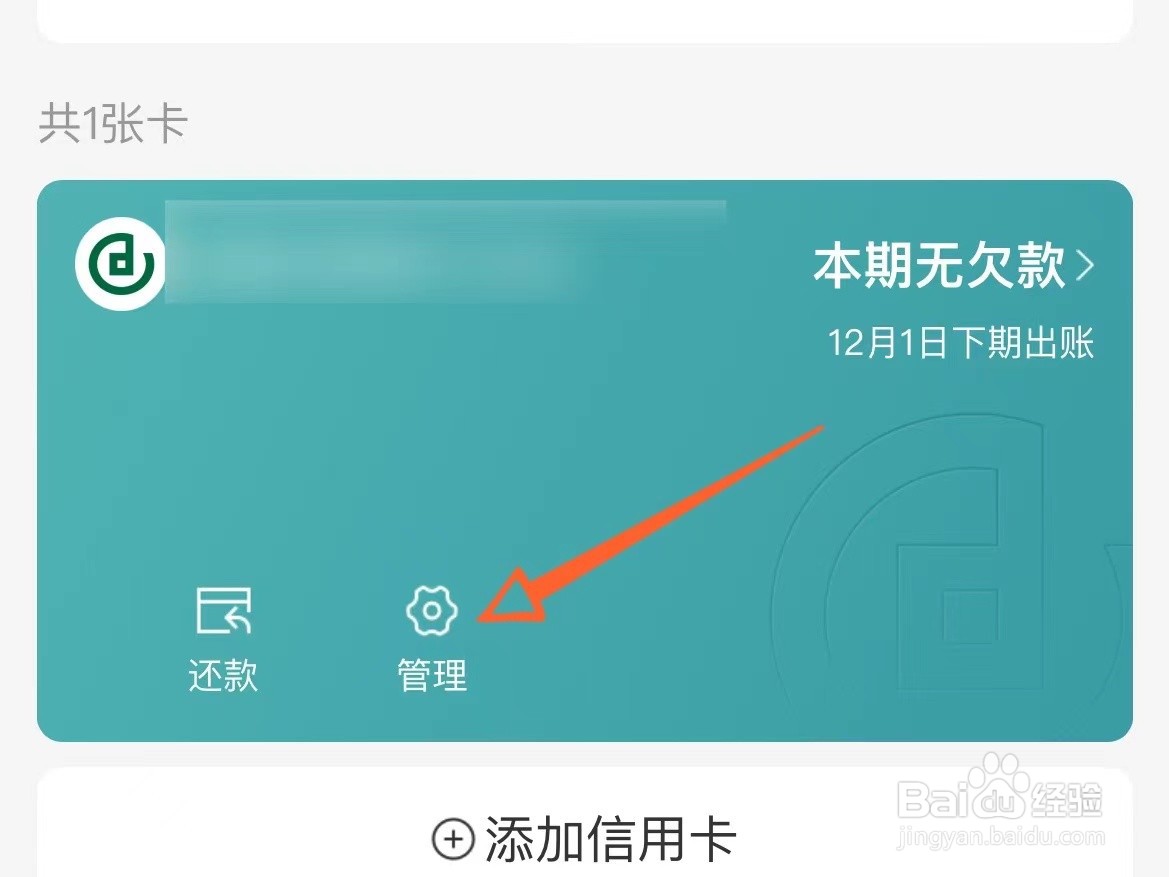Viewport: 1169px width, 877px height.
Task: Tap the 添加信用卡 text
Action: 611,839
